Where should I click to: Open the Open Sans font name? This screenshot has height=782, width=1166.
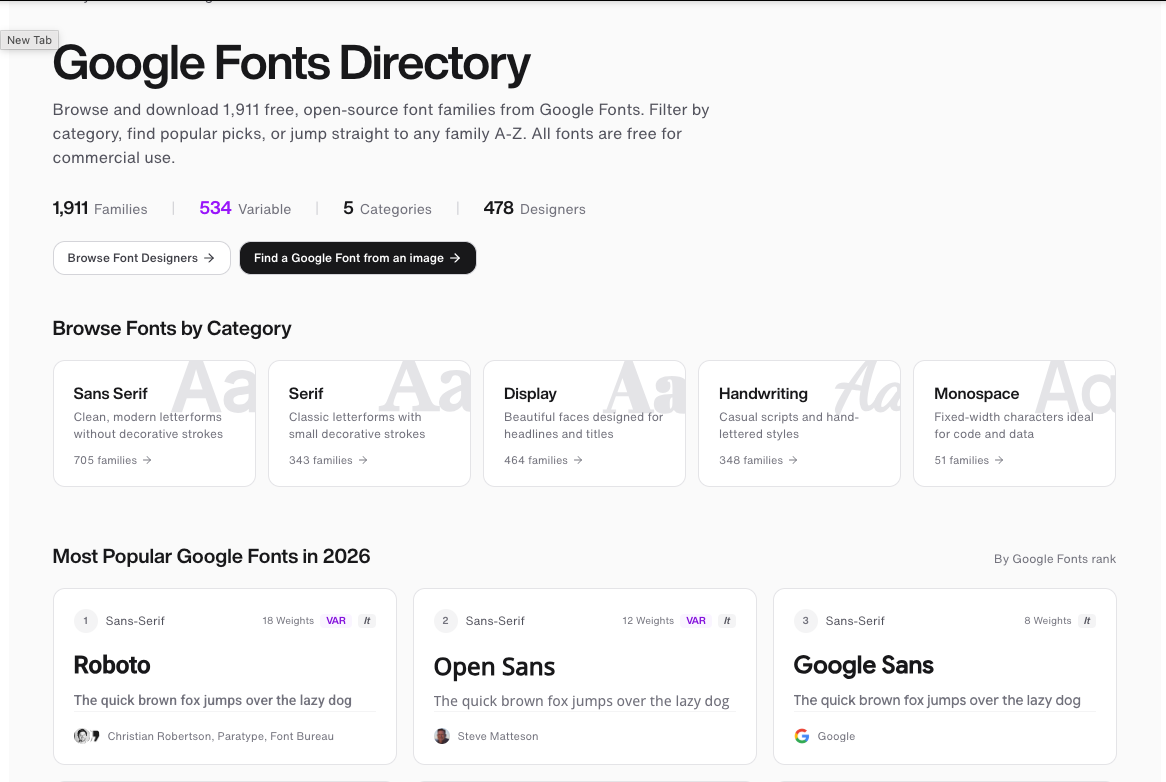pyautogui.click(x=494, y=667)
